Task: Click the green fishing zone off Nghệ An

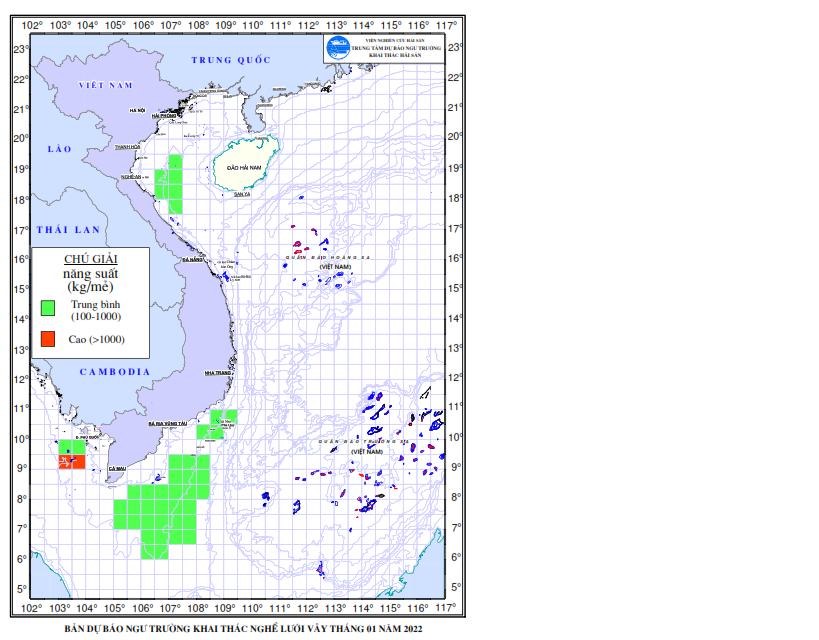Action: point(169,186)
